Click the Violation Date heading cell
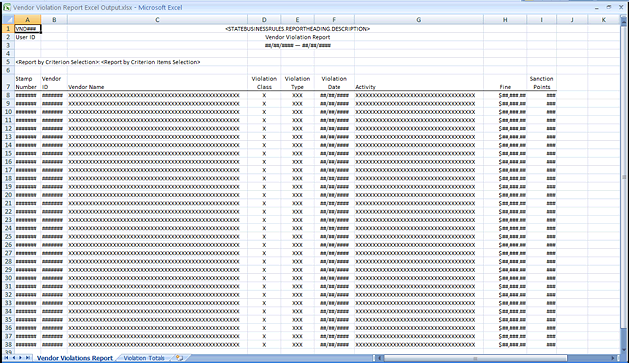The image size is (629, 363). pyautogui.click(x=334, y=83)
